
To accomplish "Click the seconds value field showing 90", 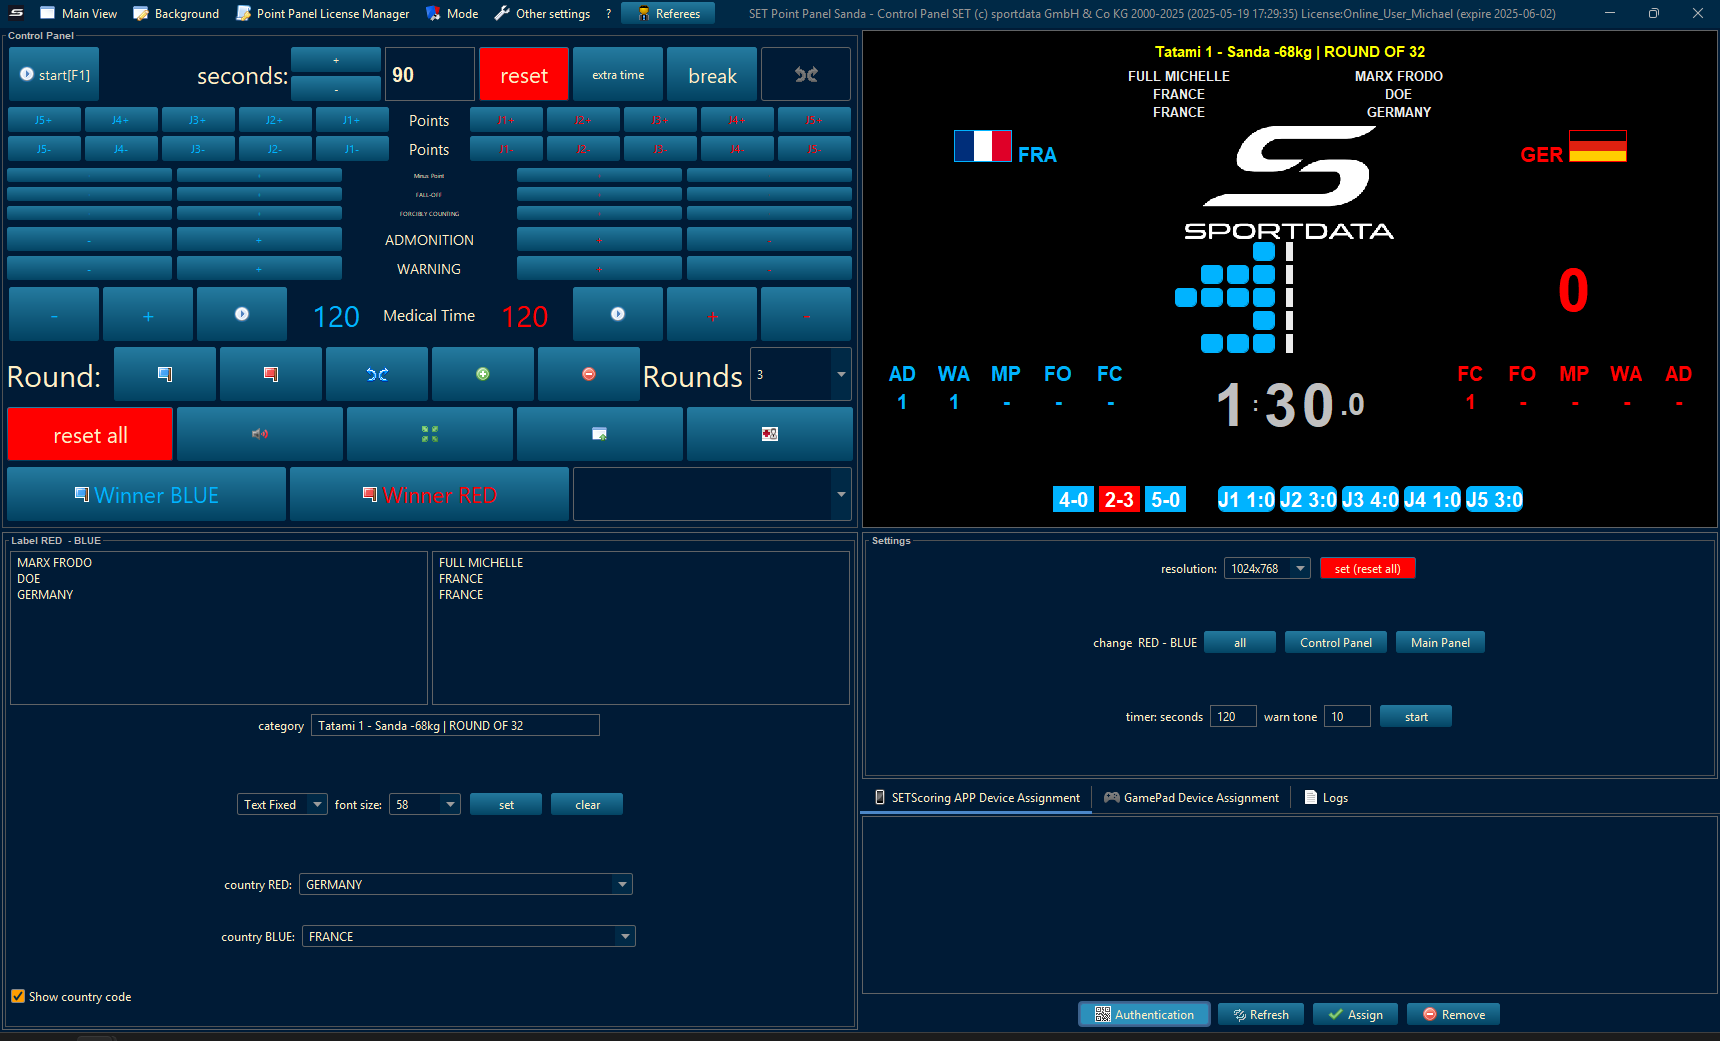I will coord(430,75).
